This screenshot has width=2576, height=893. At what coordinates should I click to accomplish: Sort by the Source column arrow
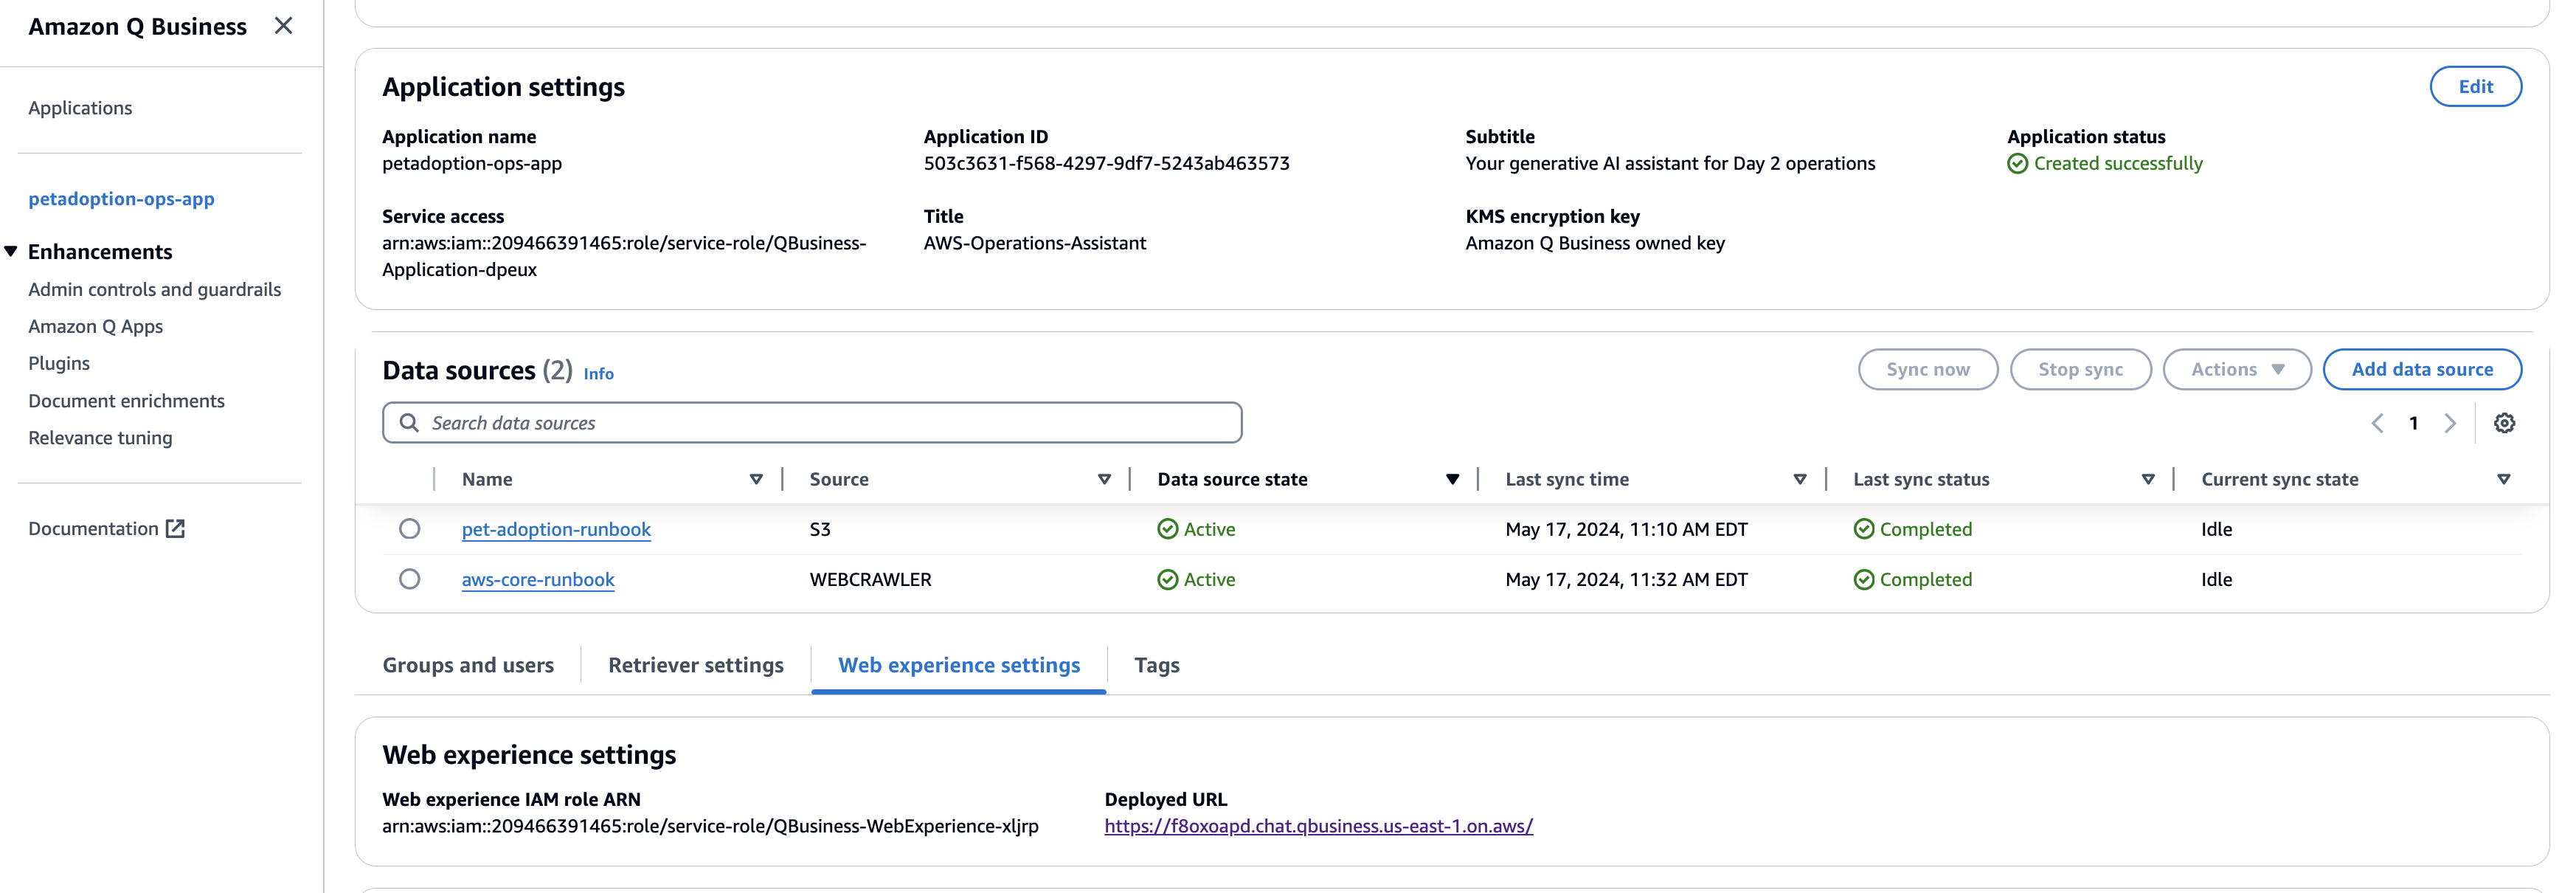coord(1104,479)
